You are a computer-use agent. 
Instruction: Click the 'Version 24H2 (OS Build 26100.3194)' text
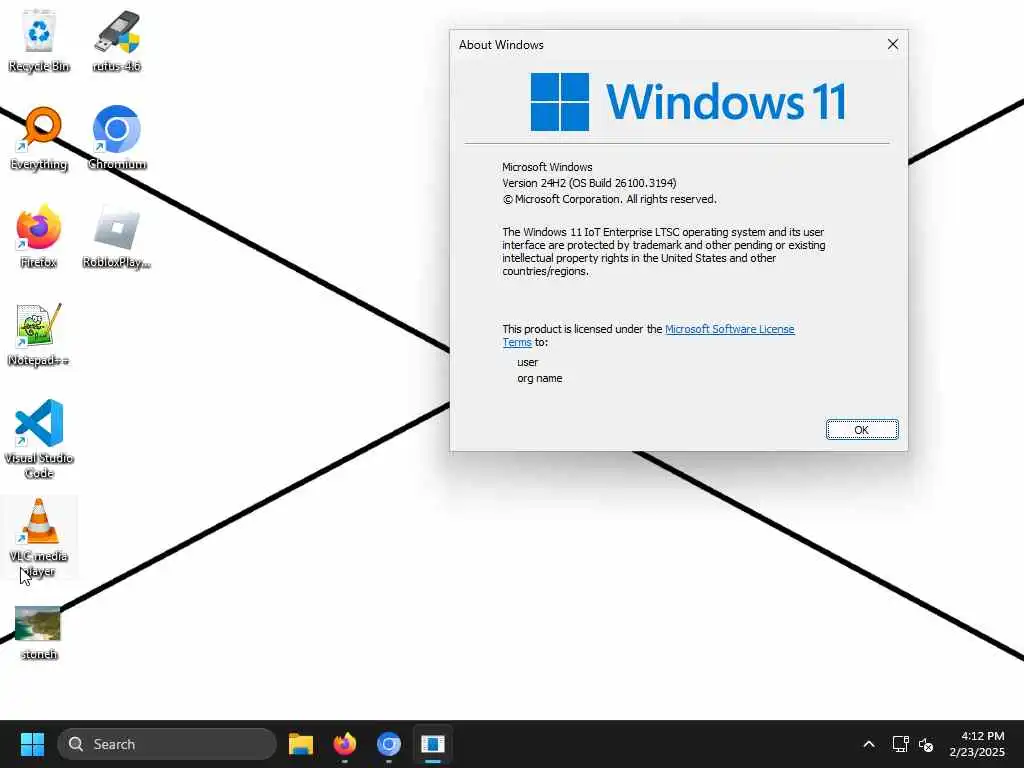pos(589,183)
